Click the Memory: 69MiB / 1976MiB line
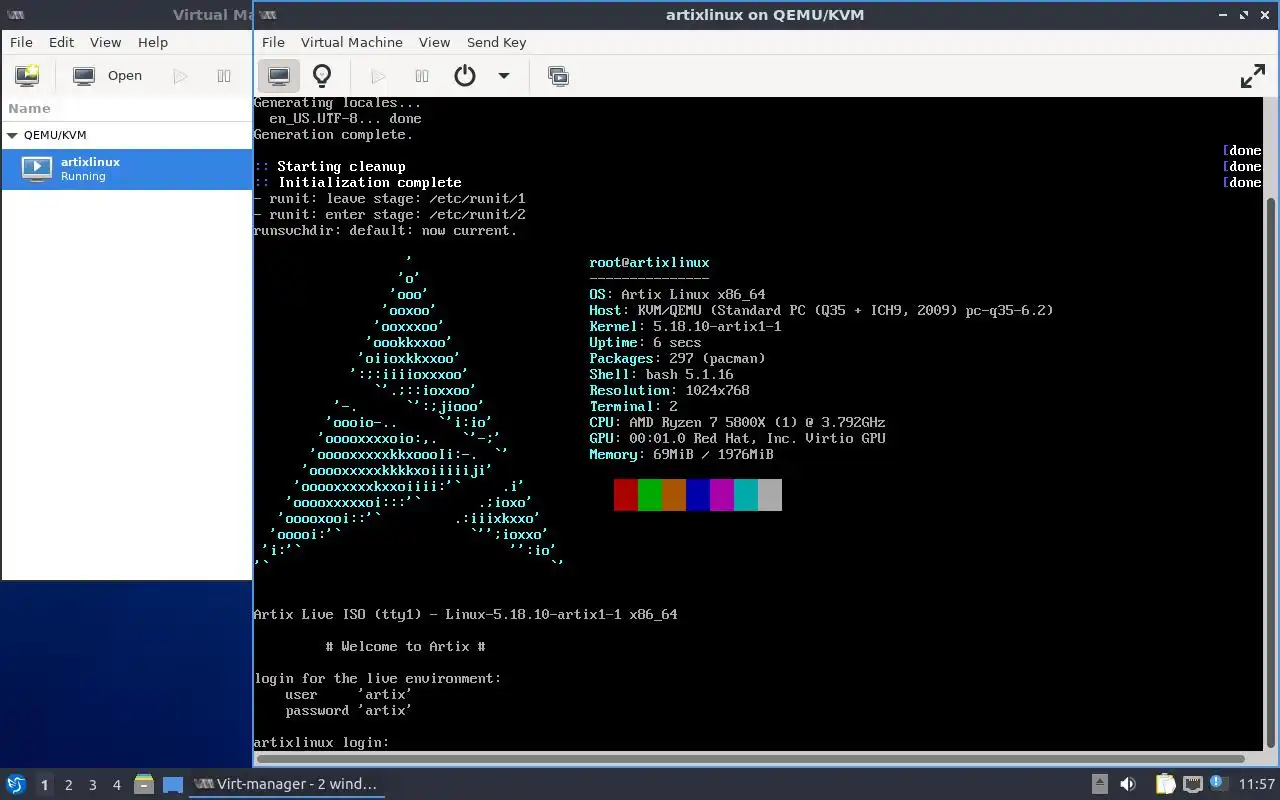 pos(681,454)
